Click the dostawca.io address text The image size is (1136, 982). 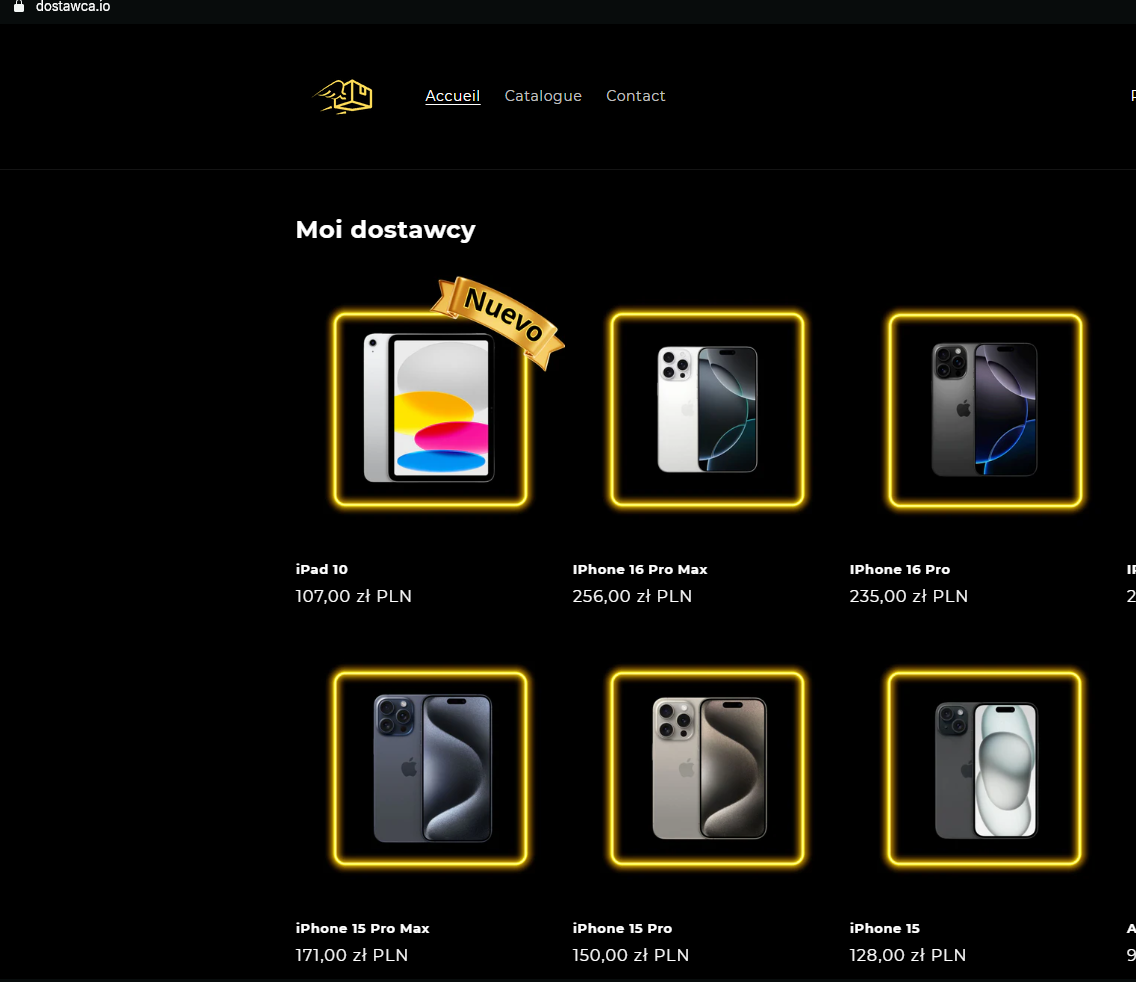pos(73,7)
